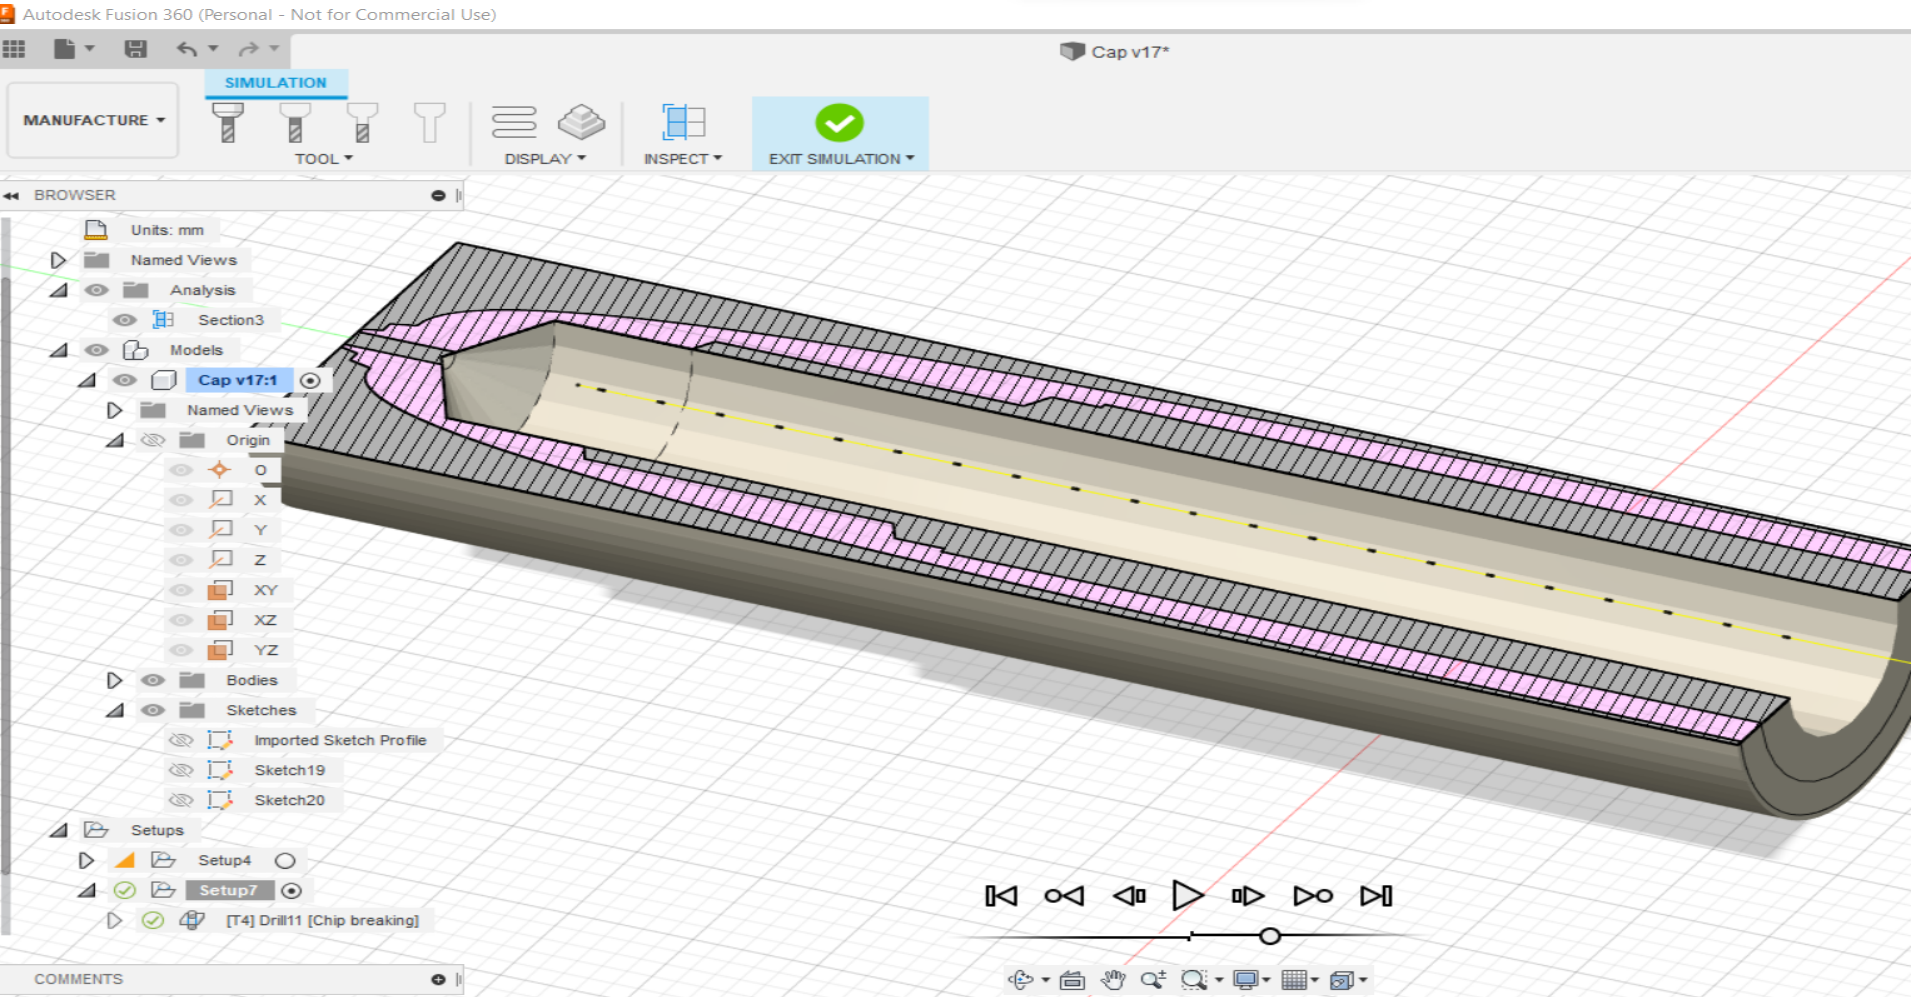Screen dimensions: 1911x997
Task: Click the fourth greyed tool icon
Action: [x=430, y=122]
